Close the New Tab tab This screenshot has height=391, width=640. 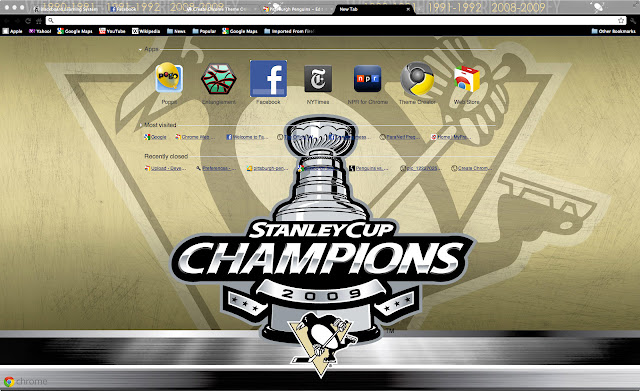[408, 9]
